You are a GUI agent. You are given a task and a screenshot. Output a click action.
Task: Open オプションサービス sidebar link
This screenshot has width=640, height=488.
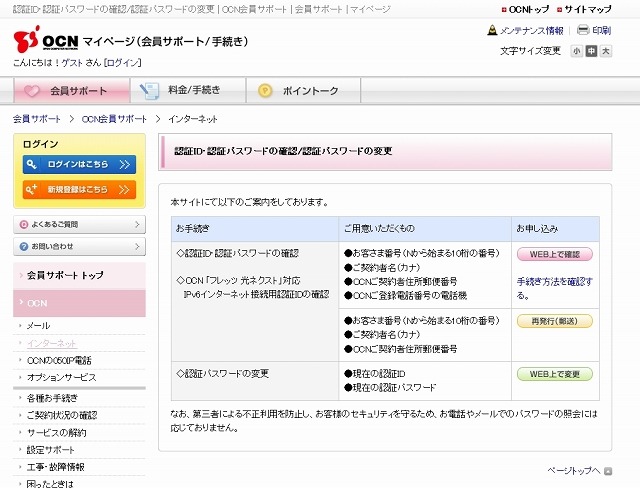coord(62,378)
